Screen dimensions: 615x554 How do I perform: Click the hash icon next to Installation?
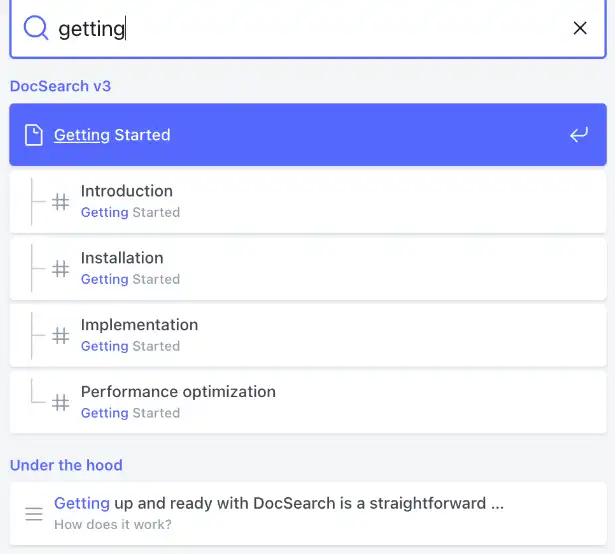click(60, 269)
